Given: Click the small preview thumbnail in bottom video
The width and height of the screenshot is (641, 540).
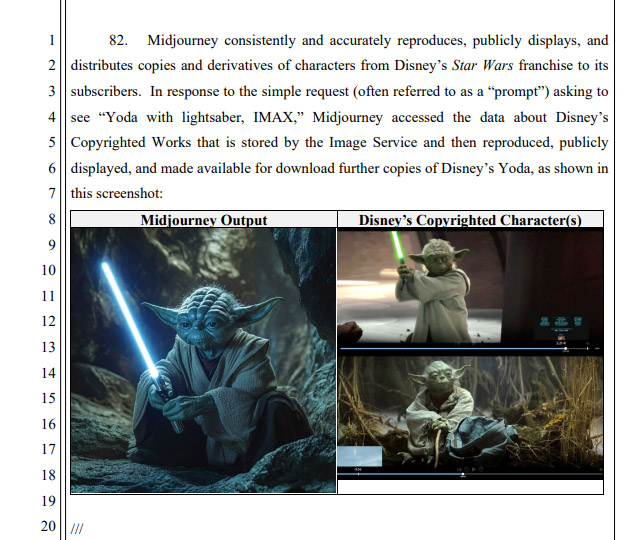Looking at the screenshot, I should [361, 458].
